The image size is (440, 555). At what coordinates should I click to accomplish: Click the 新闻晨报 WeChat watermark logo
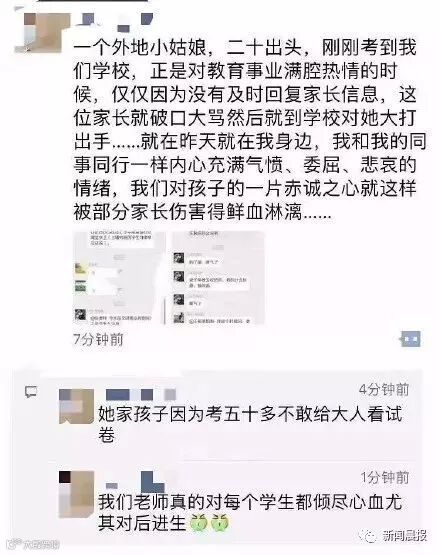pyautogui.click(x=395, y=536)
